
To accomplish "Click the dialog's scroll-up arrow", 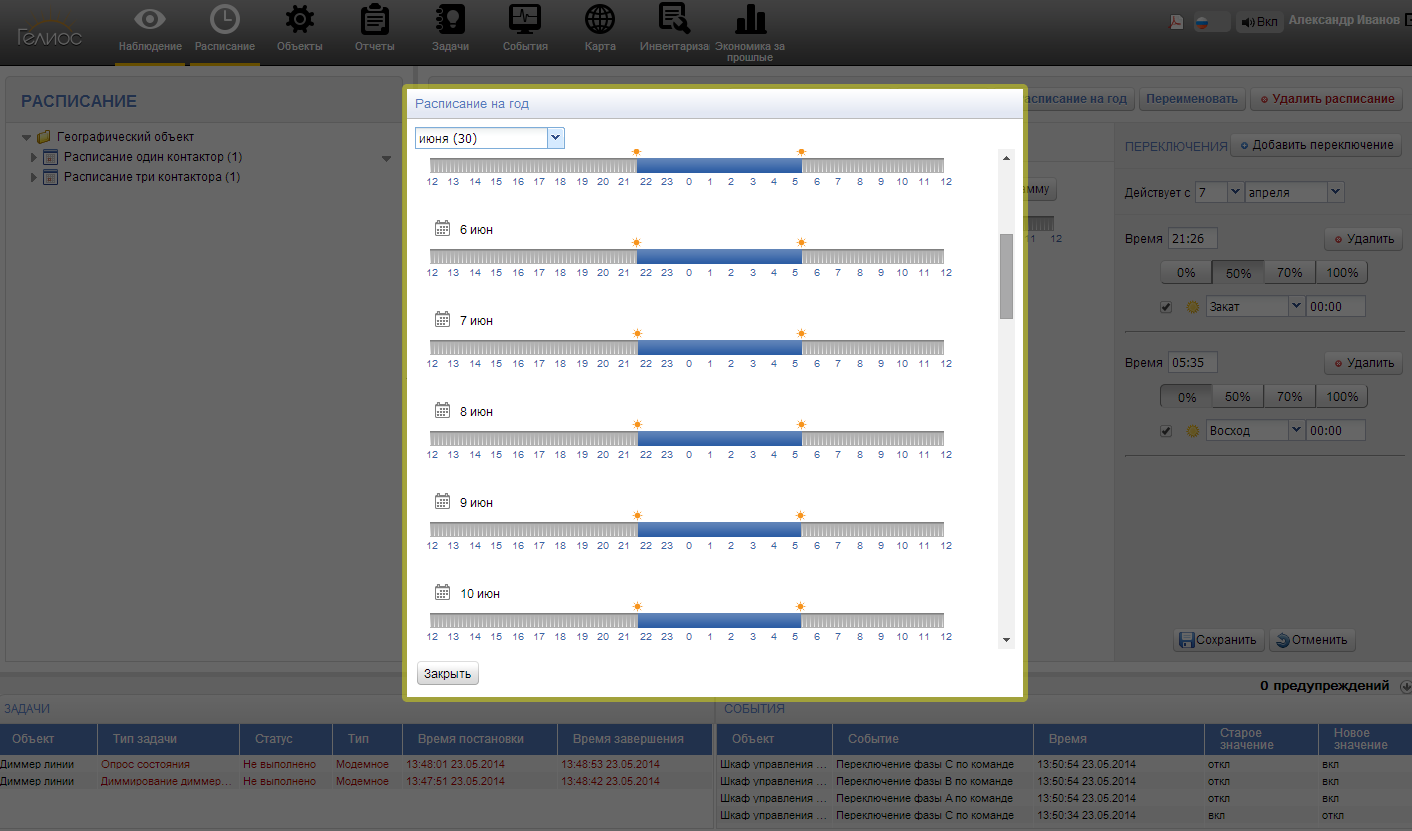I will click(x=1006, y=158).
